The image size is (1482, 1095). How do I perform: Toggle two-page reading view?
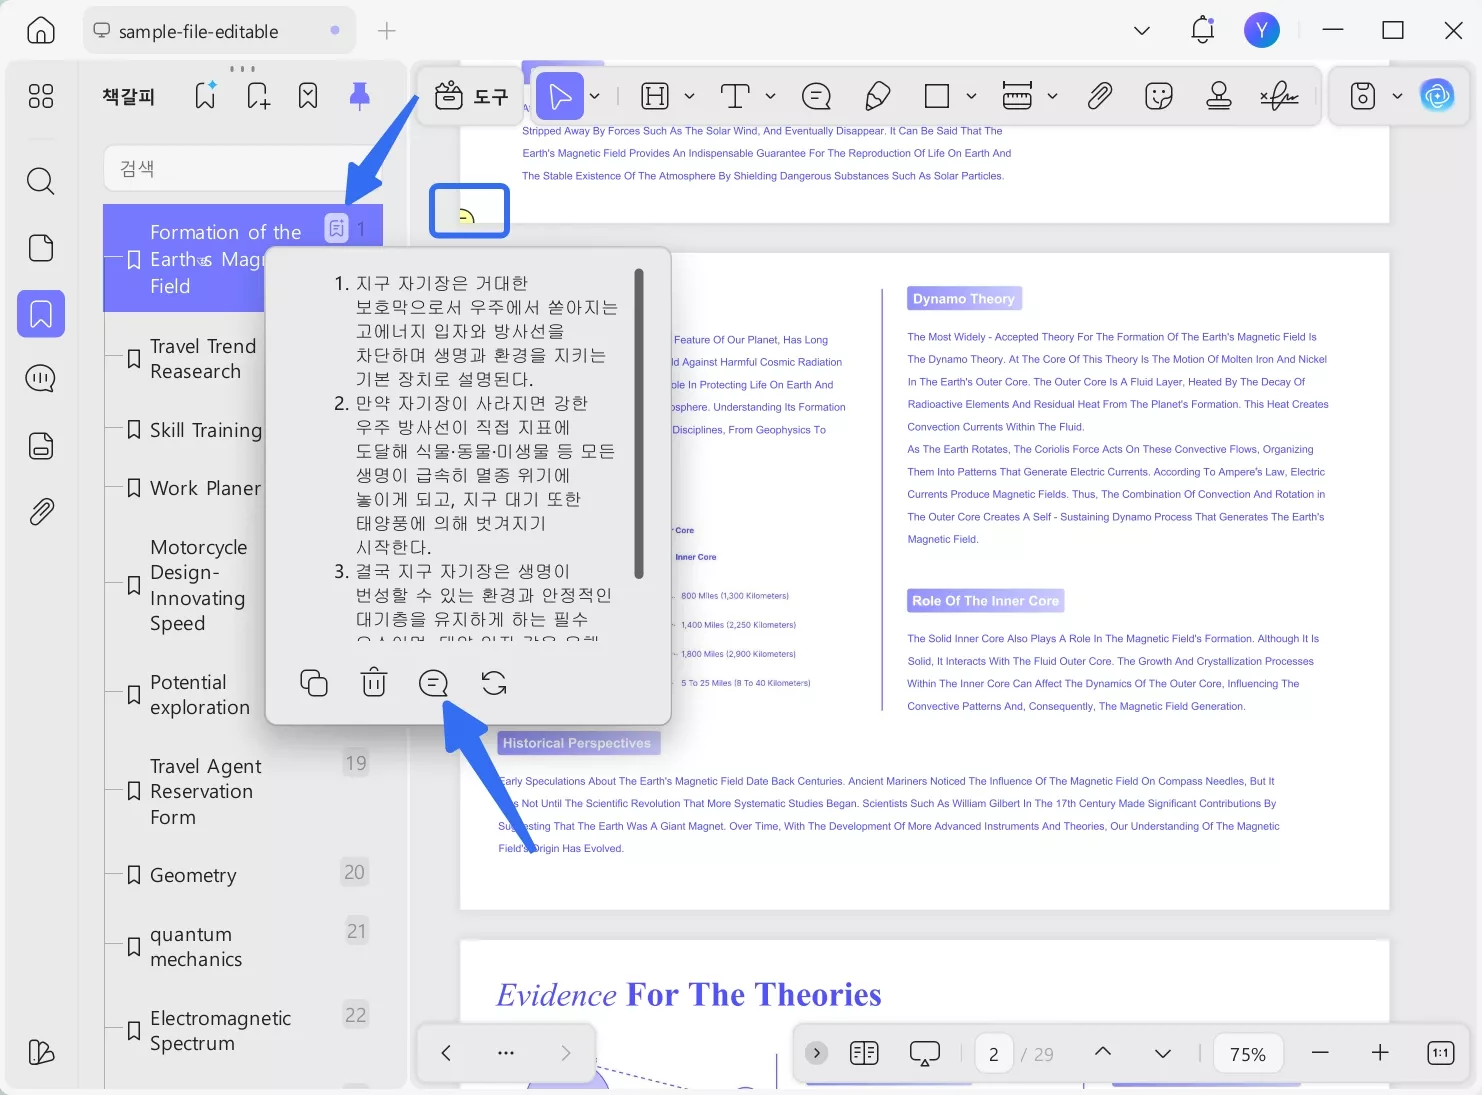coord(864,1053)
